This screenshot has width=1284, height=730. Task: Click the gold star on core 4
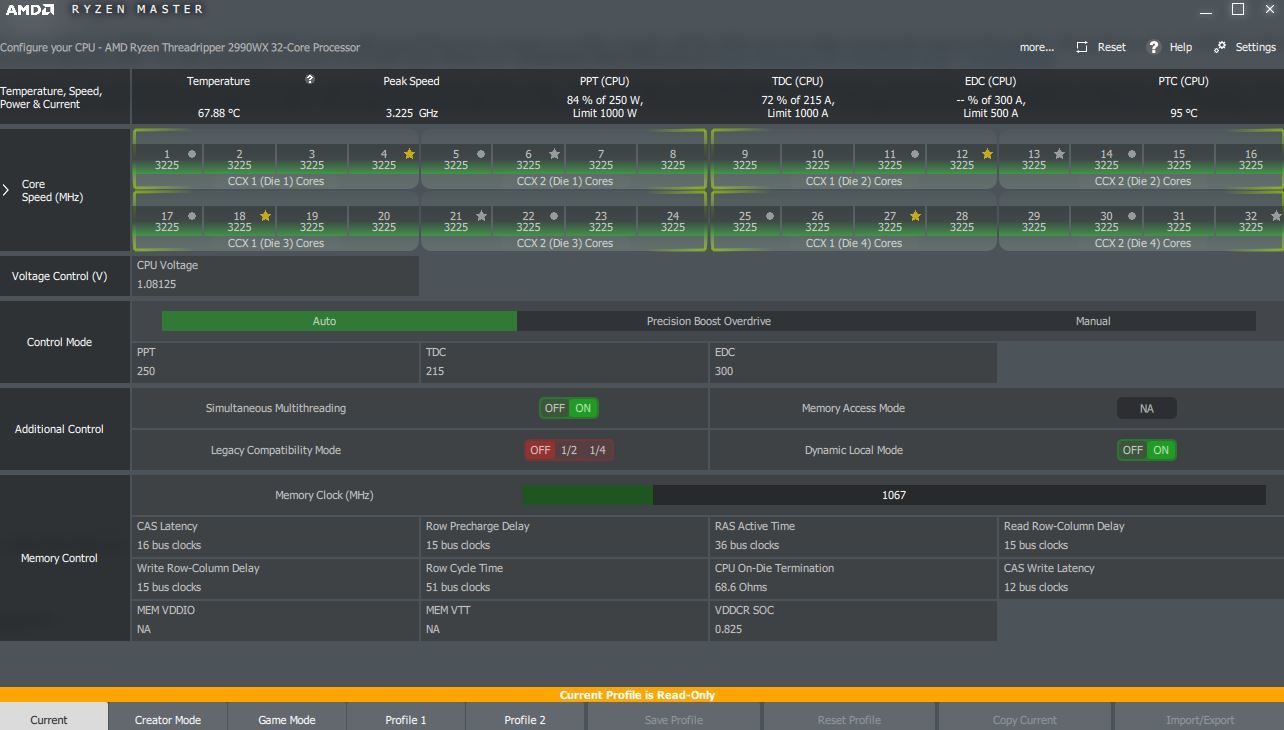409,154
